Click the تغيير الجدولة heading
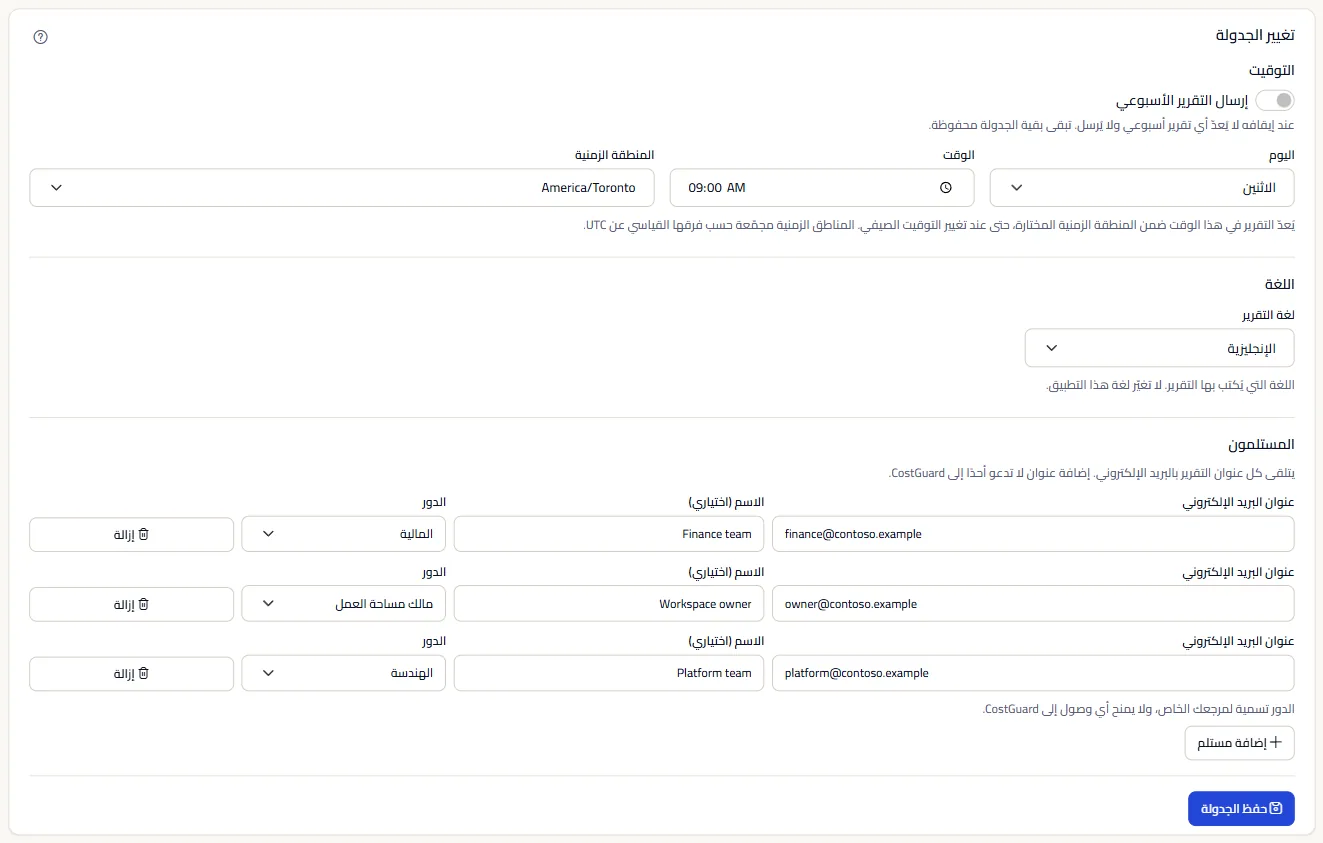Image resolution: width=1323 pixels, height=843 pixels. (1255, 35)
